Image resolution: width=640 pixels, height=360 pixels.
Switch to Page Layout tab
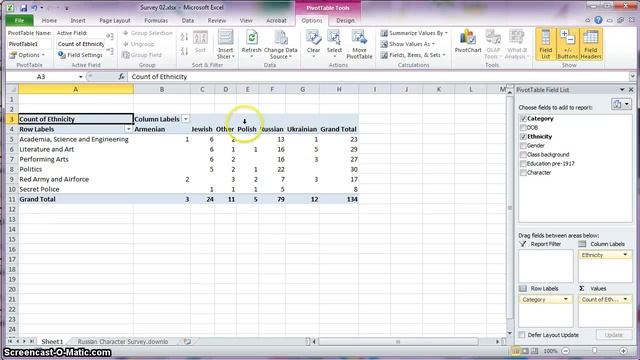115,20
